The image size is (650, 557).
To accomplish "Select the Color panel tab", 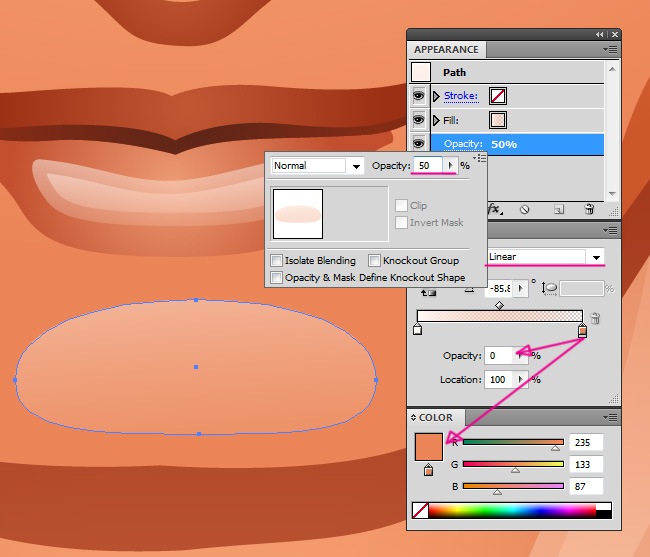I will (x=435, y=417).
